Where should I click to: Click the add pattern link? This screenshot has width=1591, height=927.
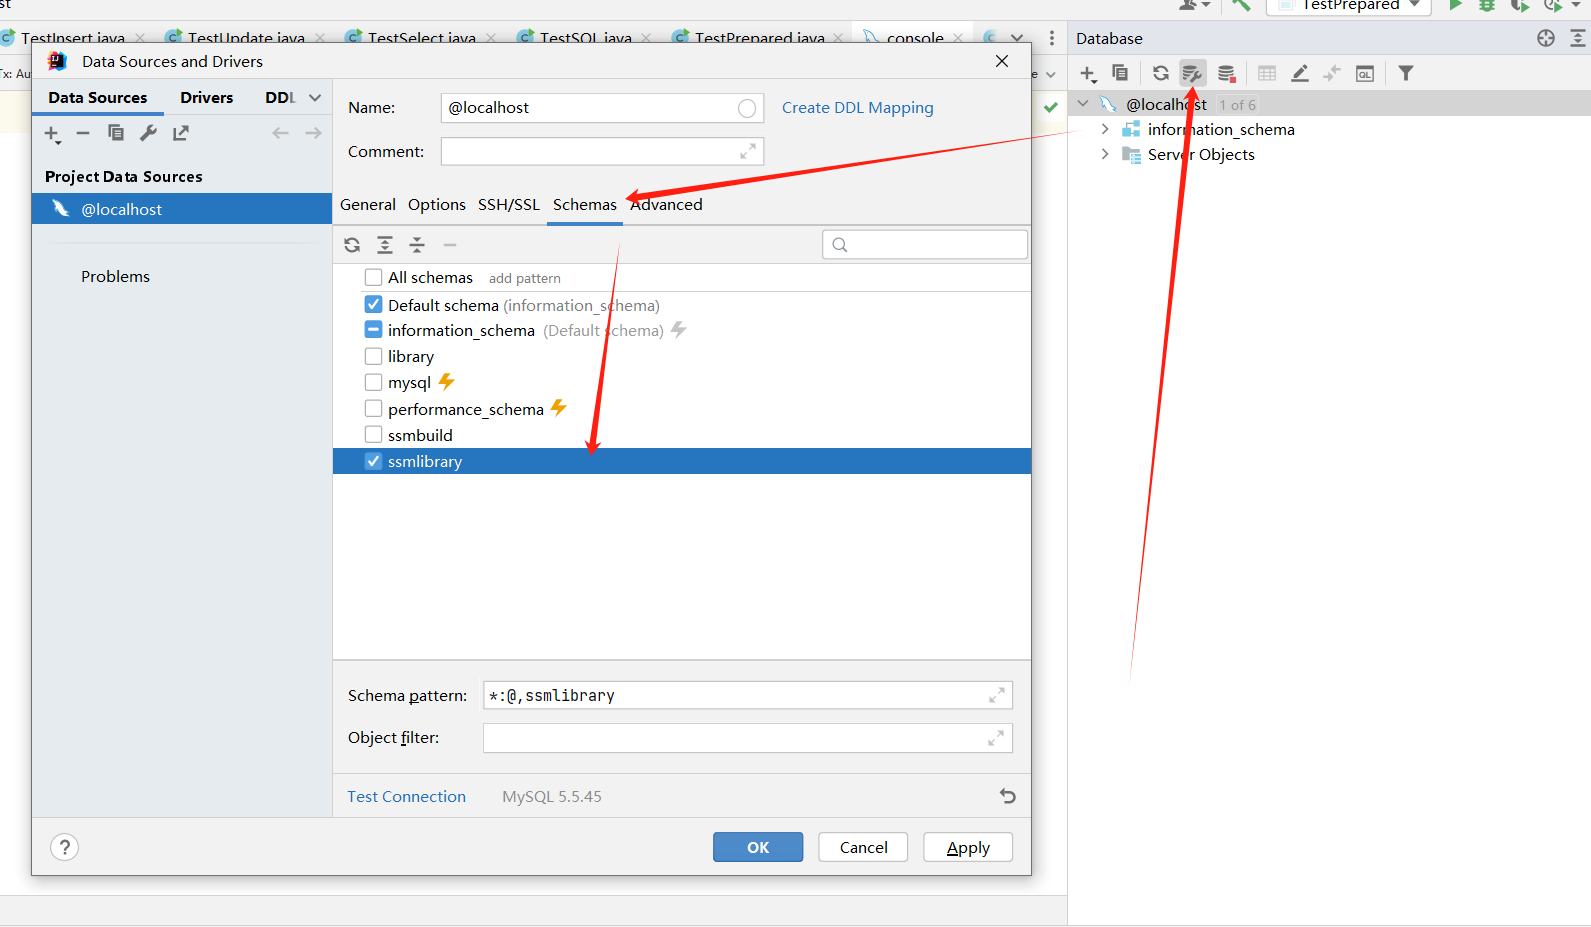point(525,278)
